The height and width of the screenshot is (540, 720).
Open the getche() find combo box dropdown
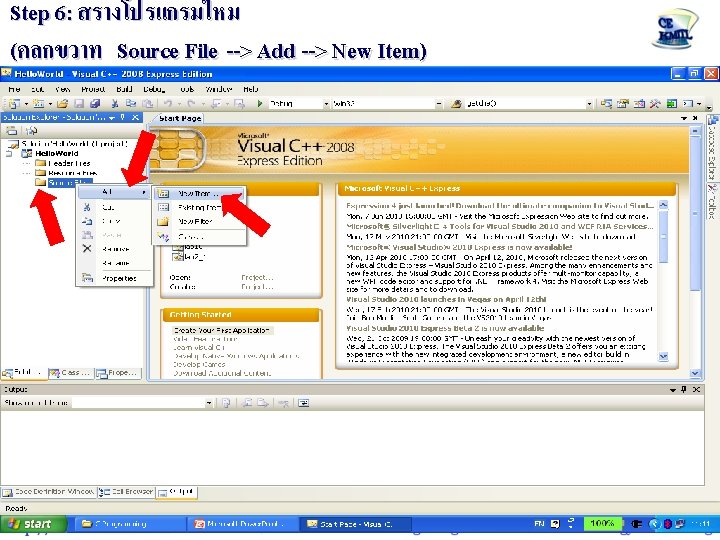(x=589, y=104)
